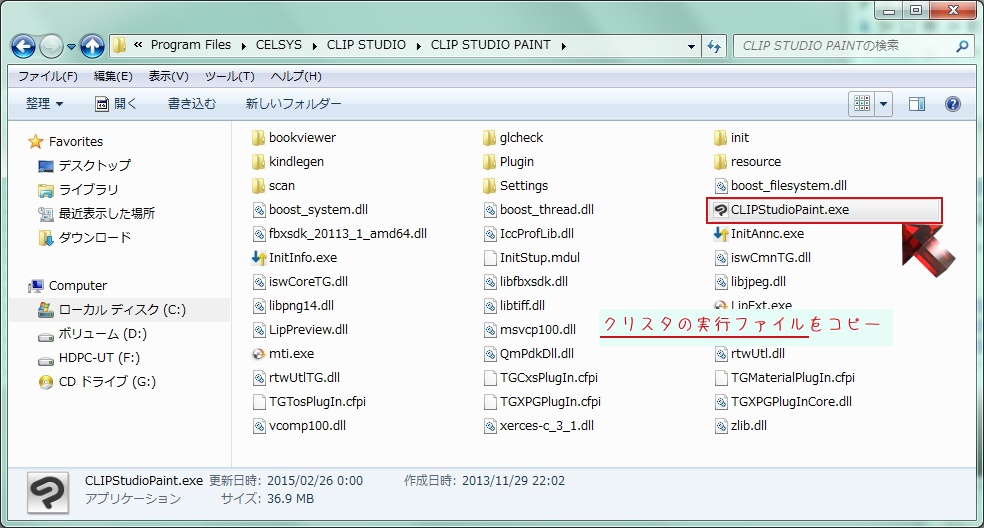
Task: Open help with the question mark icon
Action: [x=953, y=104]
